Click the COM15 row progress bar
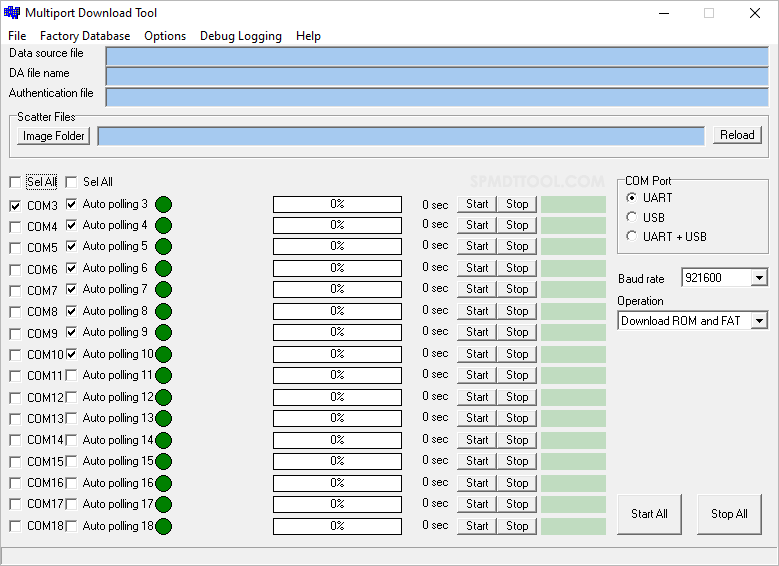 coord(337,461)
